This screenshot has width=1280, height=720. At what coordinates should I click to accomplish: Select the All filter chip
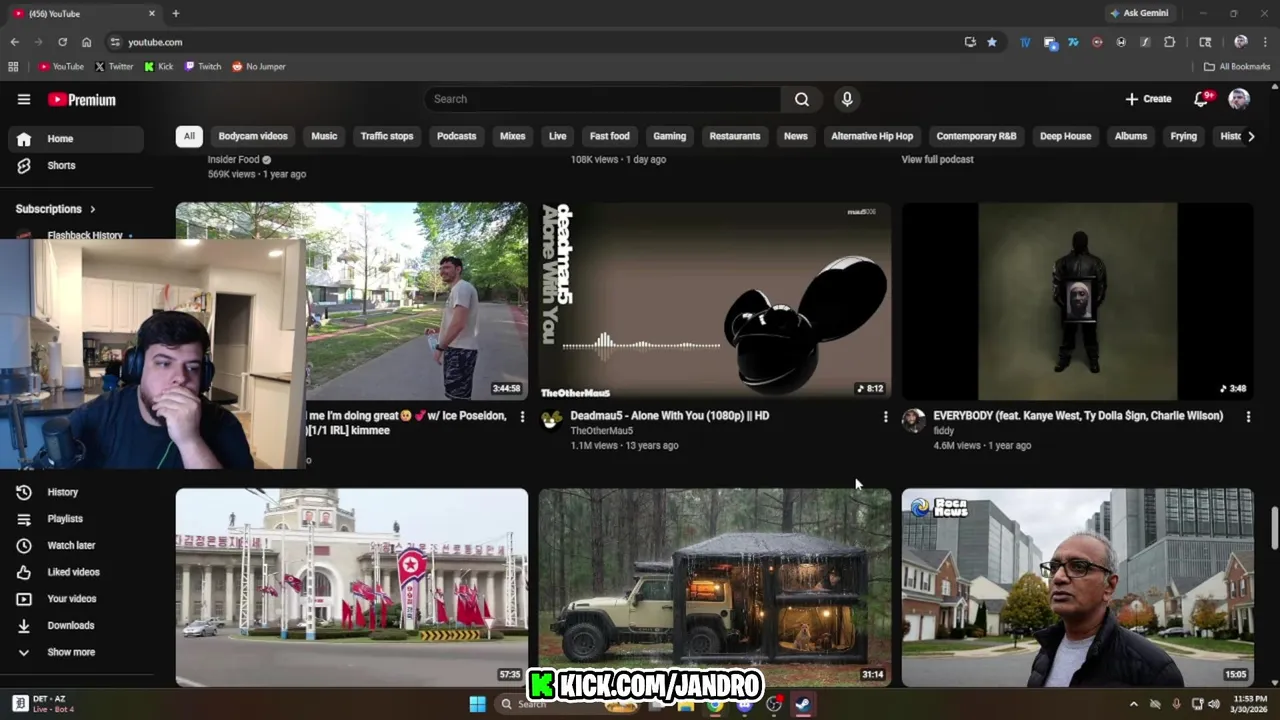189,136
